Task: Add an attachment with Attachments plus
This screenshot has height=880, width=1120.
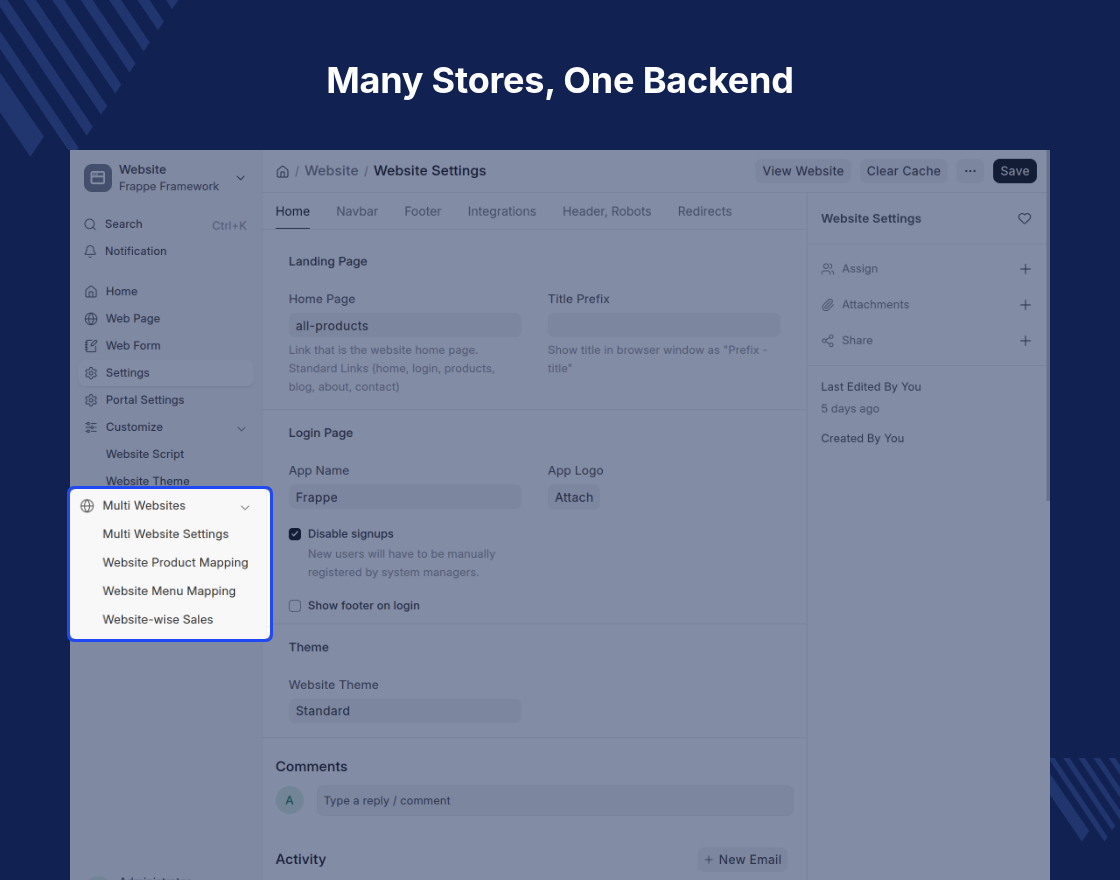Action: click(1025, 305)
